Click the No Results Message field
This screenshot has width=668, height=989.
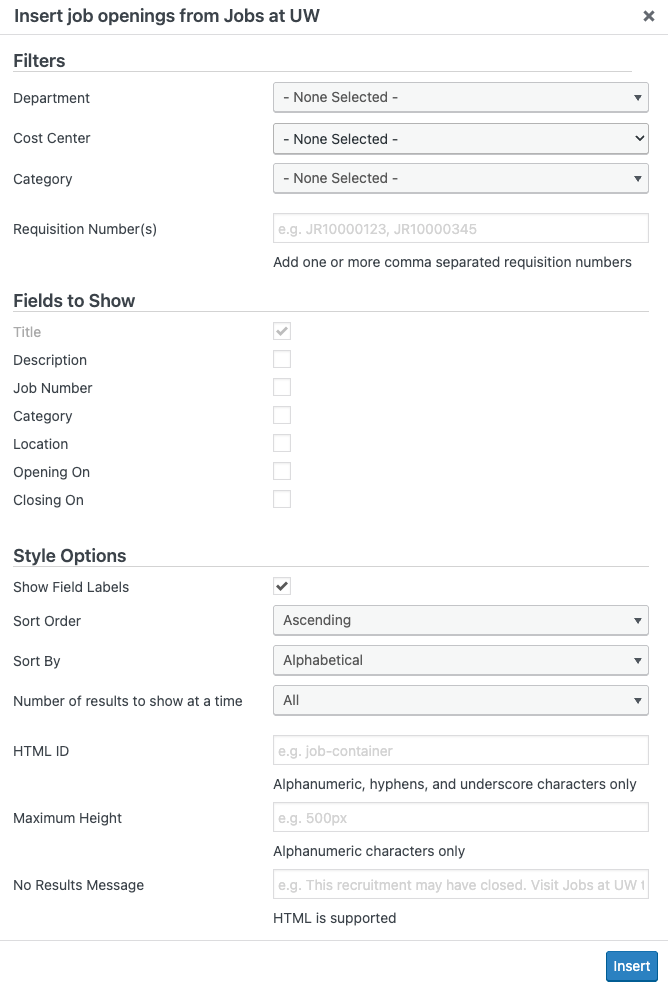point(460,885)
